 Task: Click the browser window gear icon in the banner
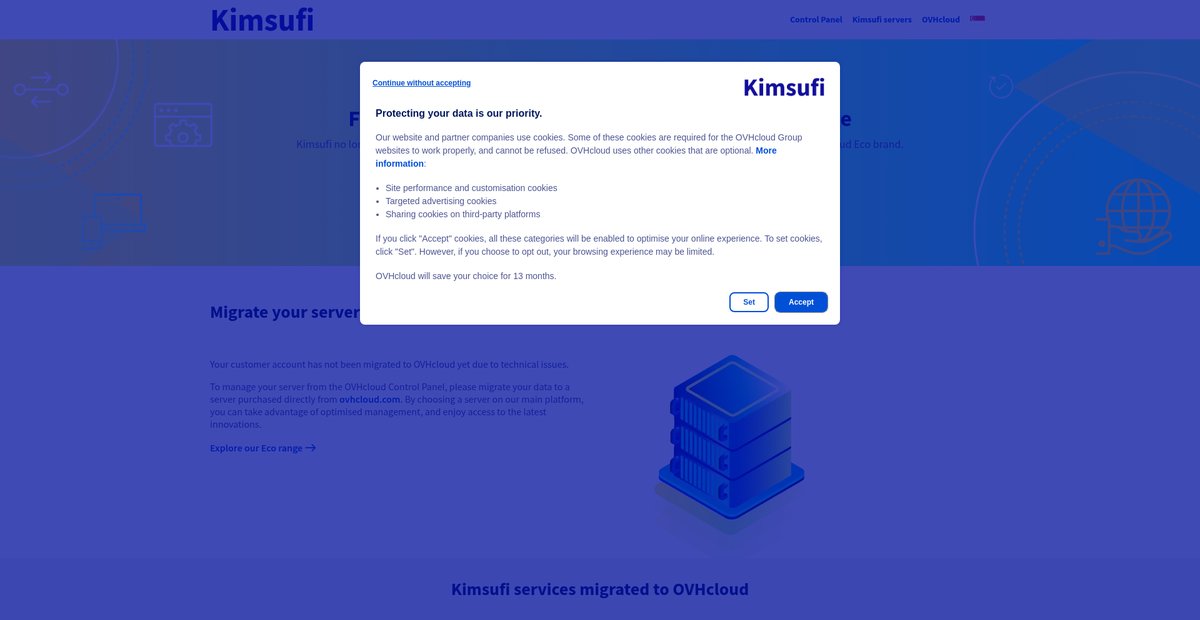click(183, 125)
